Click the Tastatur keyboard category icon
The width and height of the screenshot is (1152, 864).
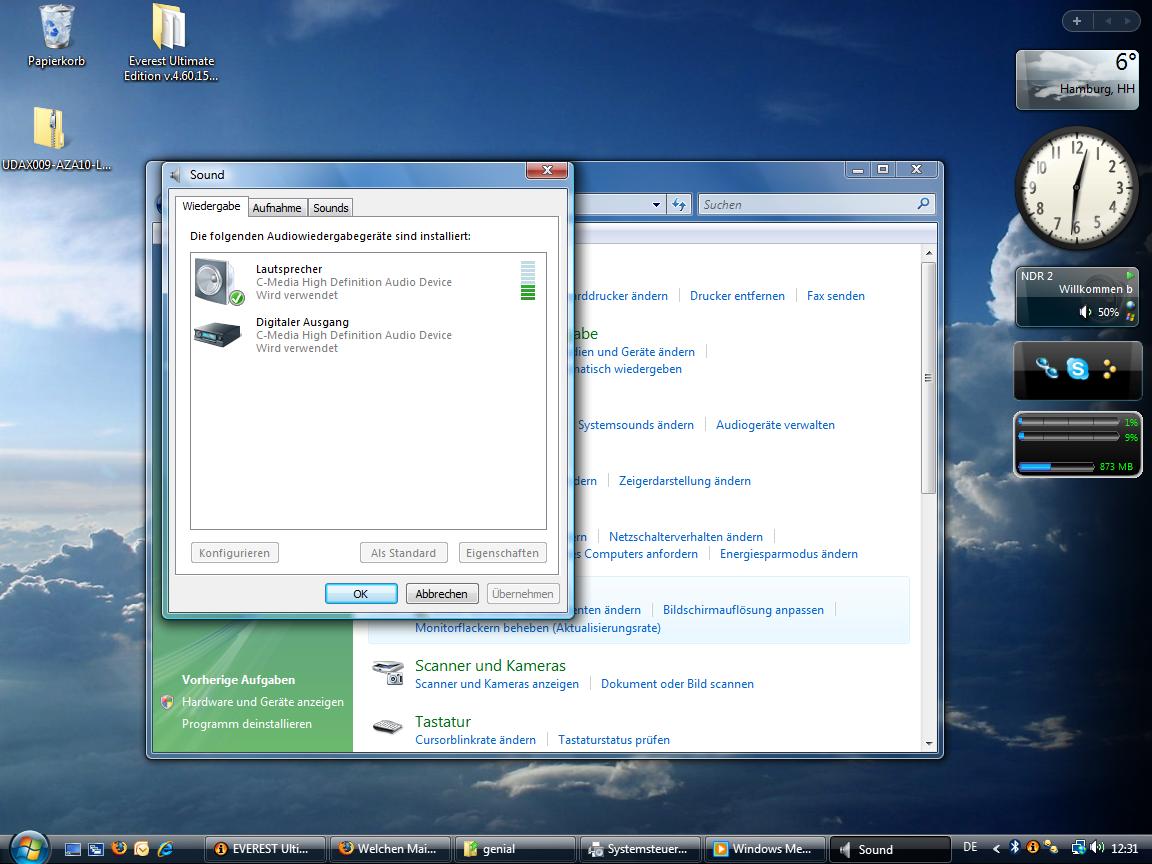[x=387, y=726]
